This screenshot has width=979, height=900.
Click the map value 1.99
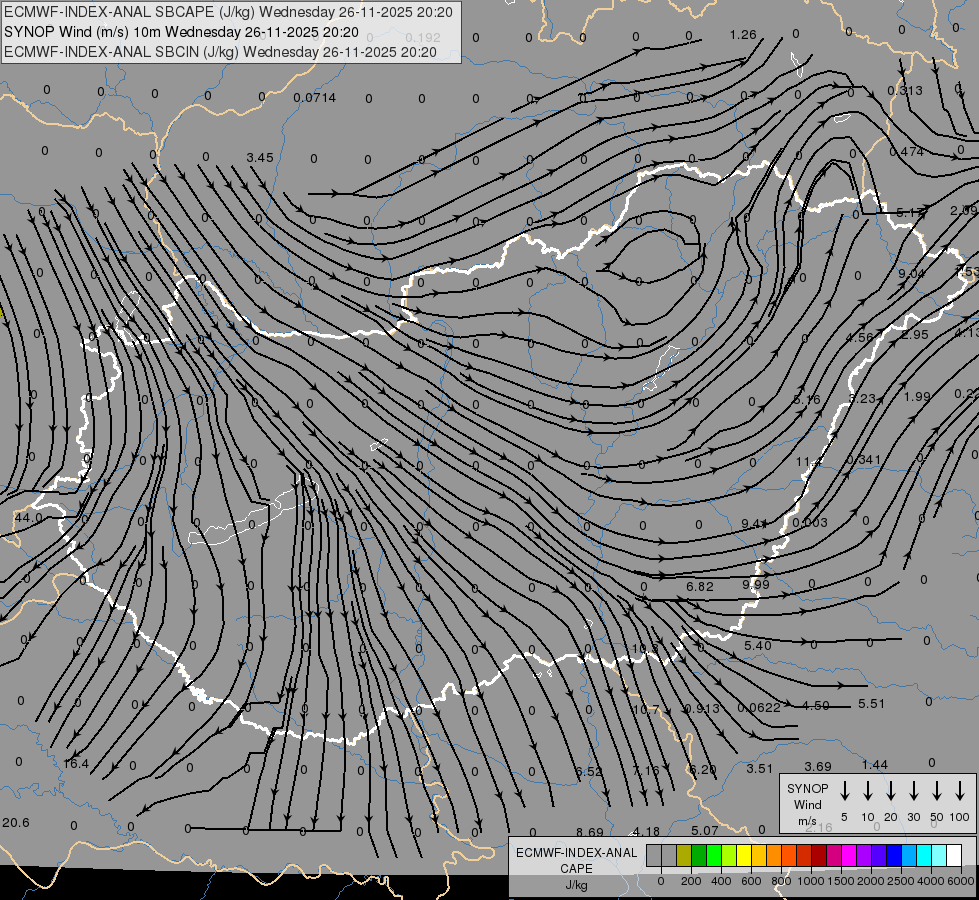[917, 396]
